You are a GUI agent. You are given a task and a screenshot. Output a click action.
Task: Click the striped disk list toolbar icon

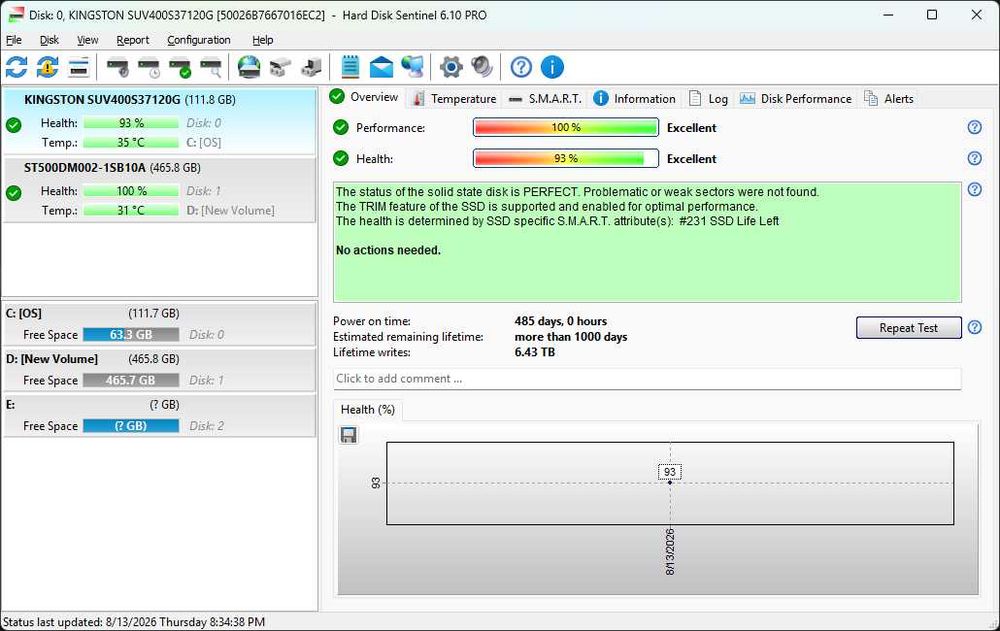(78, 67)
